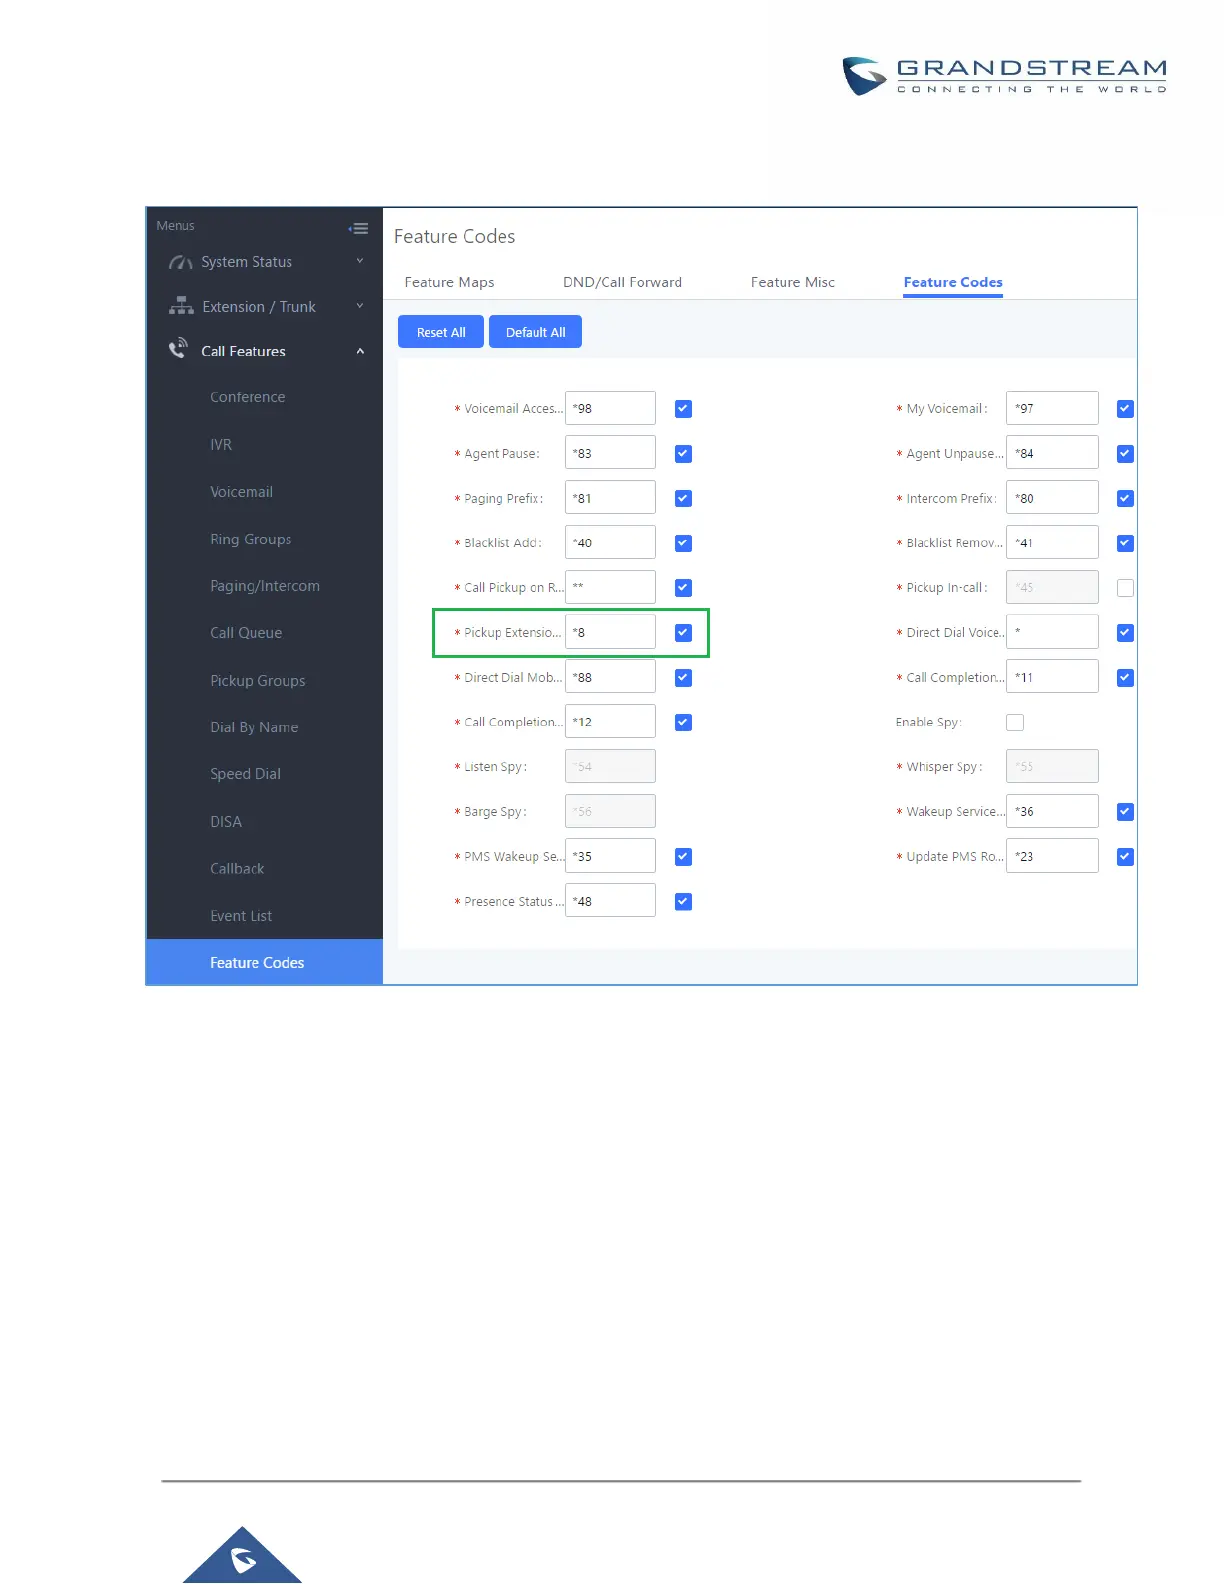Click the Direct Dial Mobile *88 field
Viewport: 1224px width, 1584px height.
tap(610, 677)
